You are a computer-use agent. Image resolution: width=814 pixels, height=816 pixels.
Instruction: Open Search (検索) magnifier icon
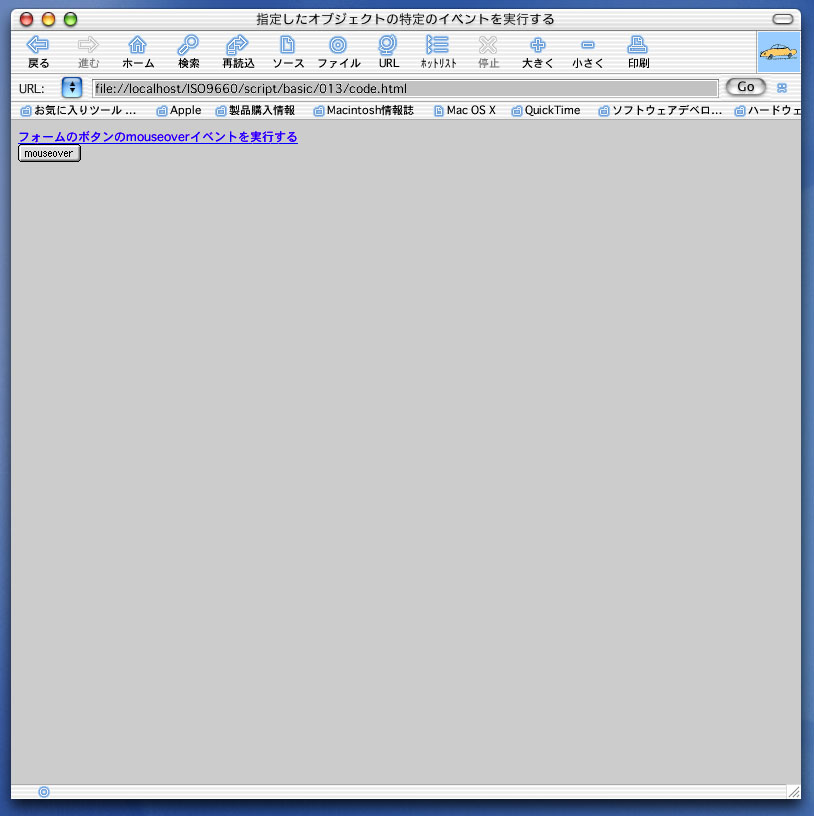(188, 45)
